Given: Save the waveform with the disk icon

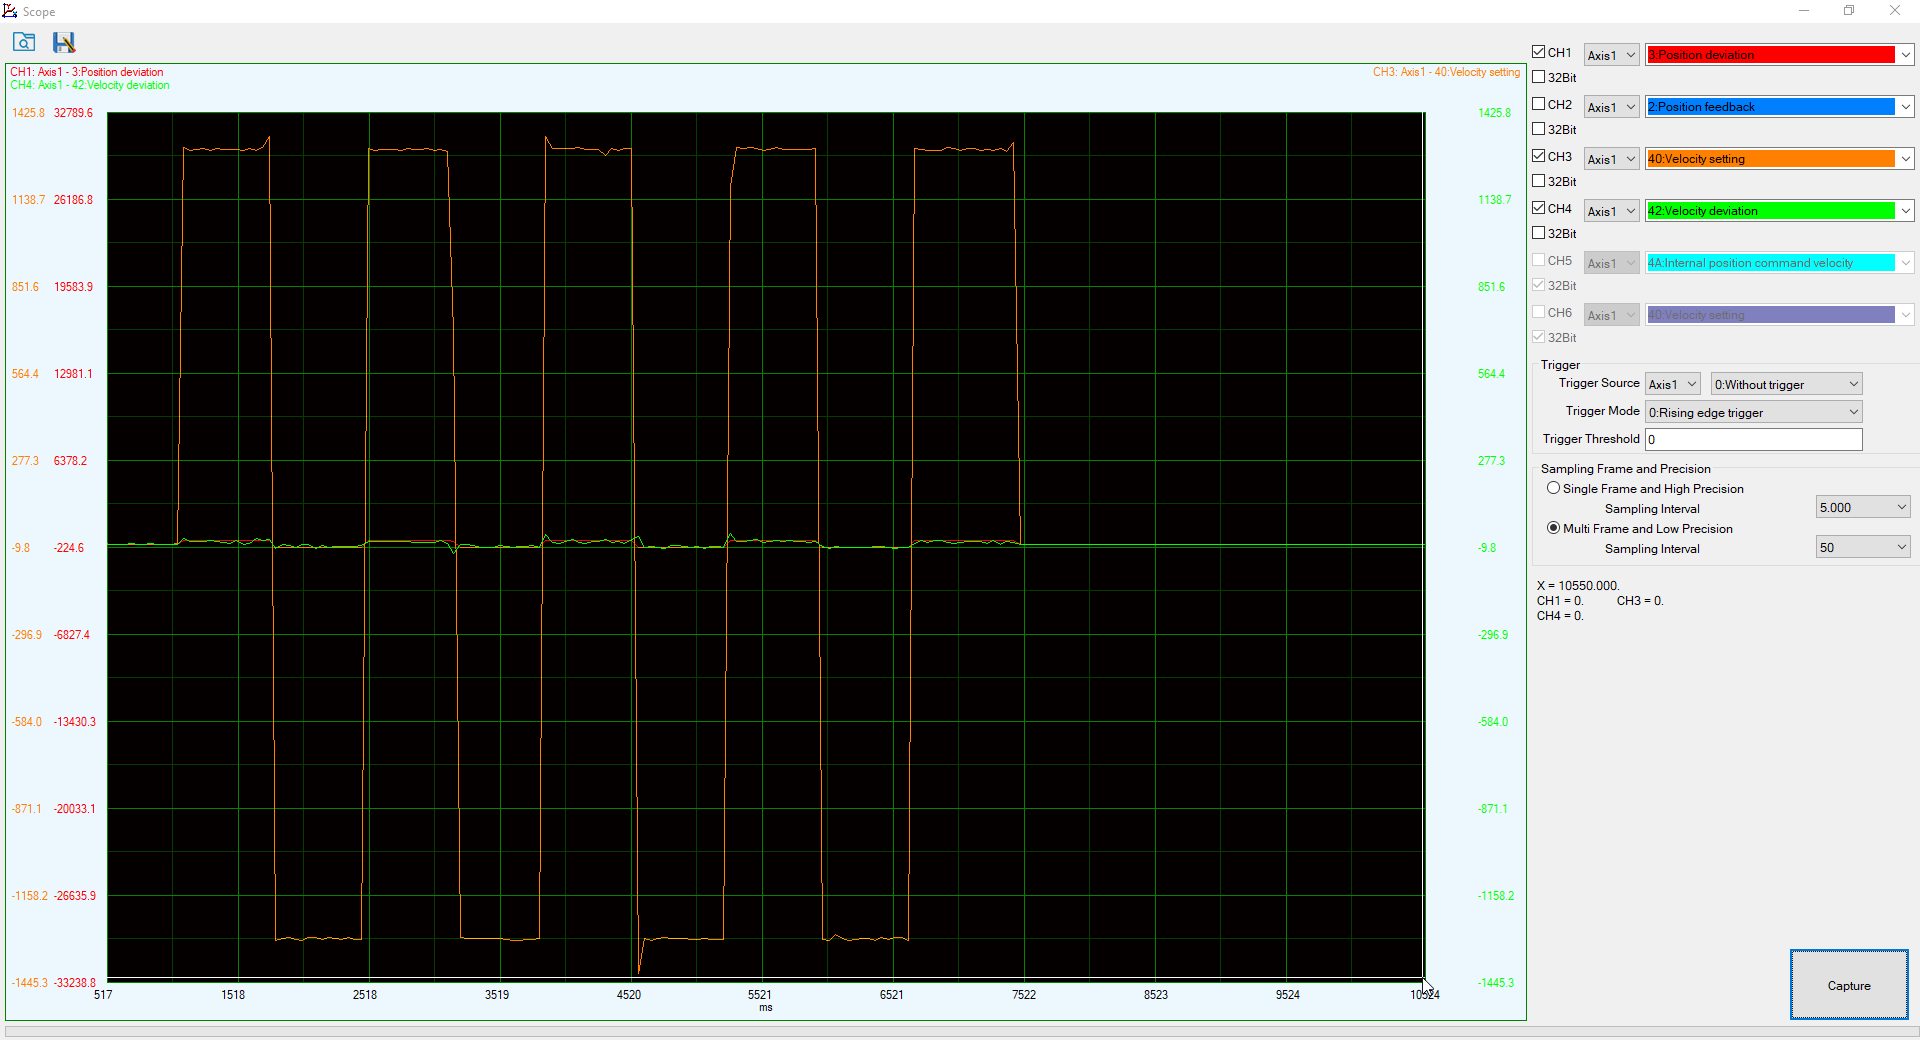Looking at the screenshot, I should point(64,42).
